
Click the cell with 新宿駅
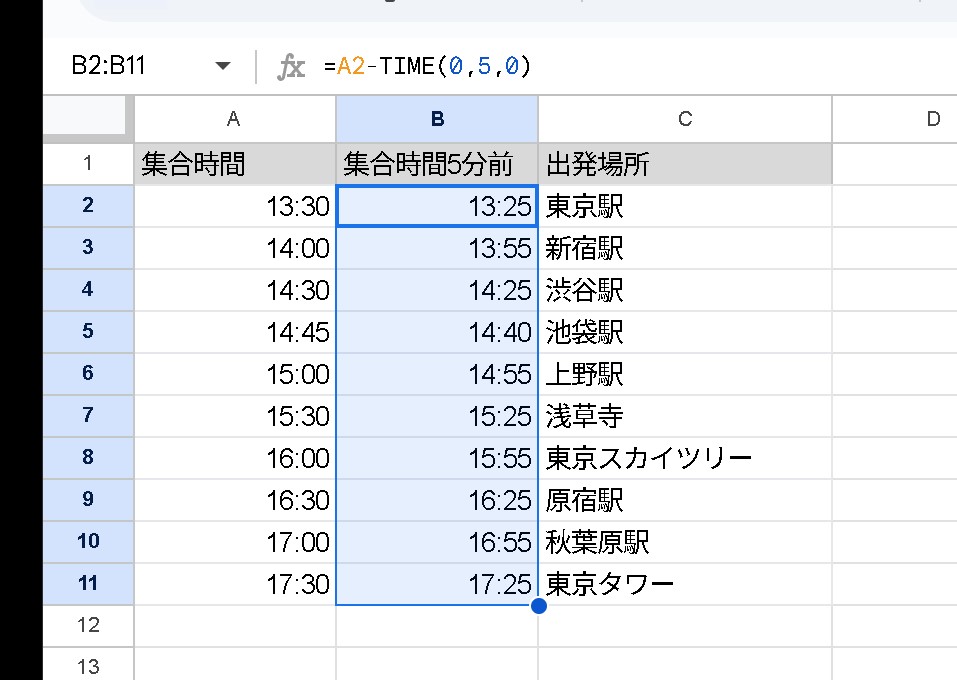684,248
